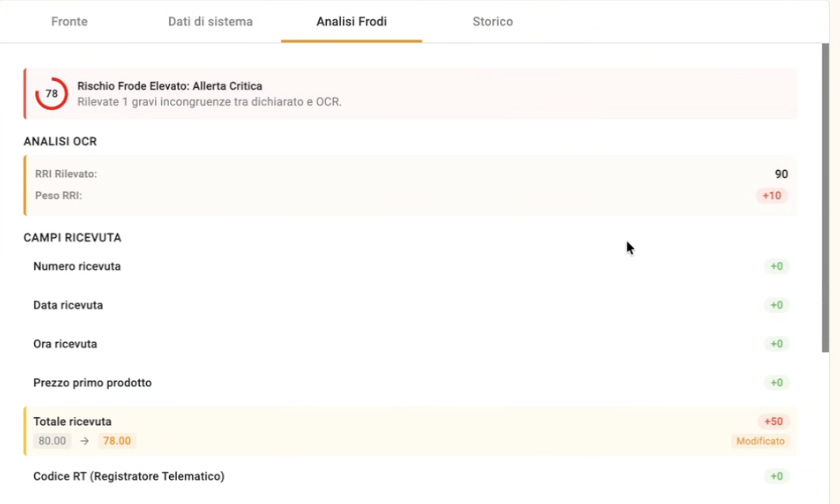
Task: Click the Modificato tag
Action: 761,441
